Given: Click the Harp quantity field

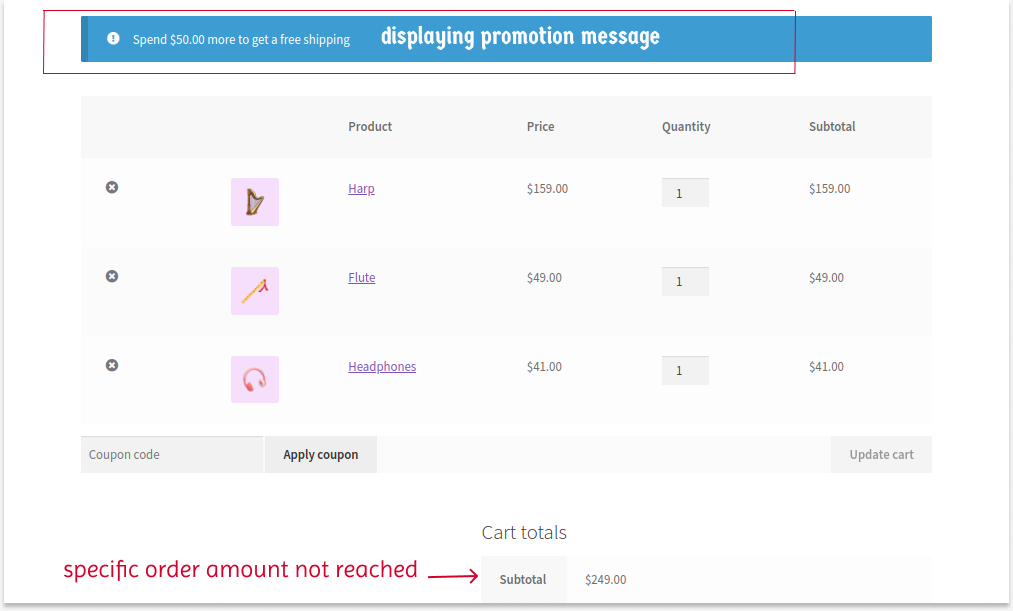Looking at the screenshot, I should (x=685, y=192).
